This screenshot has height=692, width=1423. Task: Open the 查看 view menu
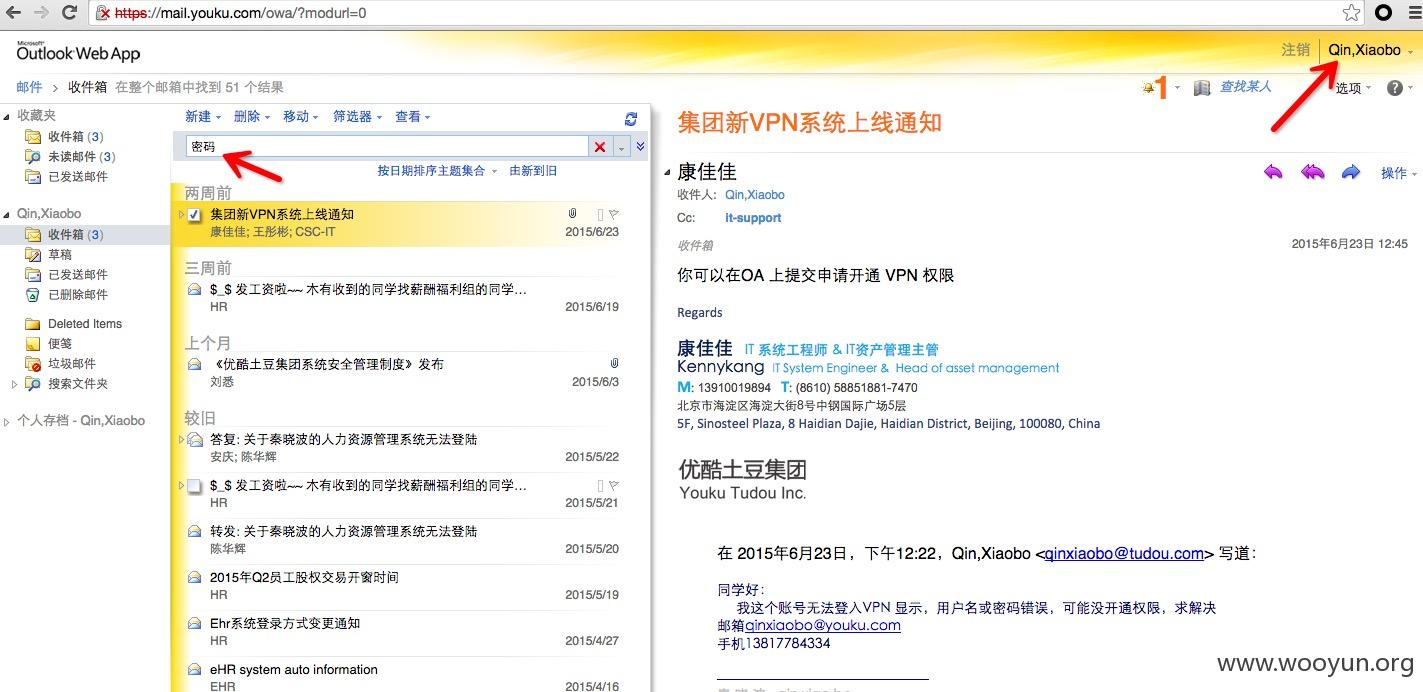click(x=412, y=117)
